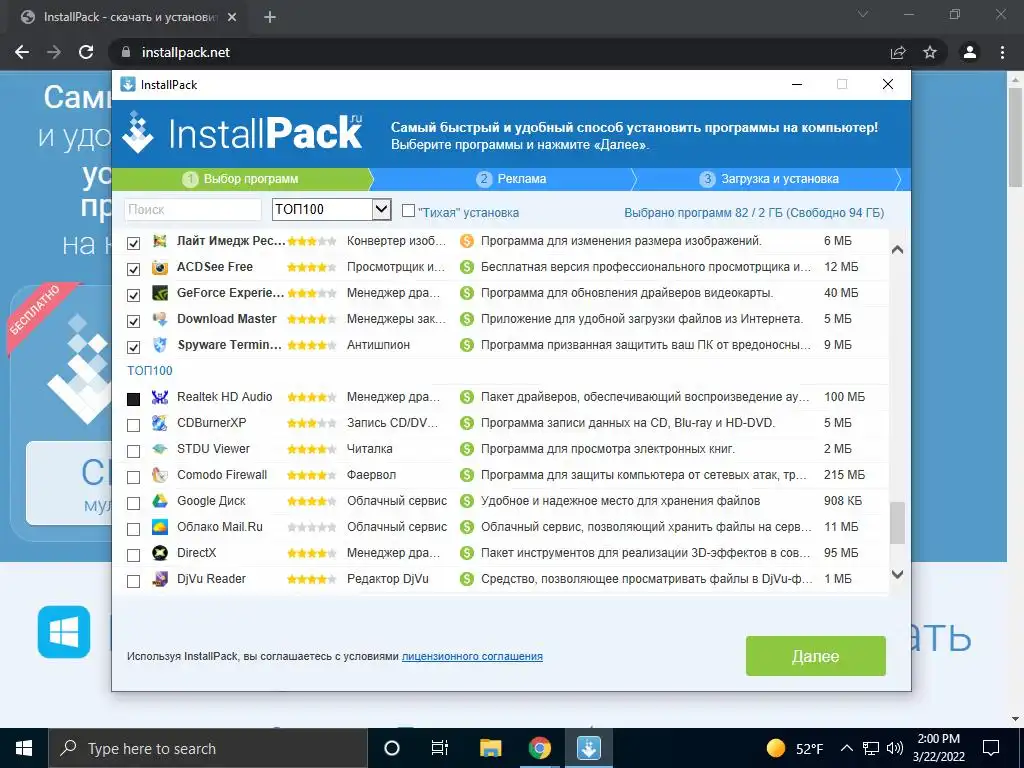The image size is (1024, 768).
Task: Select the Загрузка и установка step tab
Action: tap(769, 179)
